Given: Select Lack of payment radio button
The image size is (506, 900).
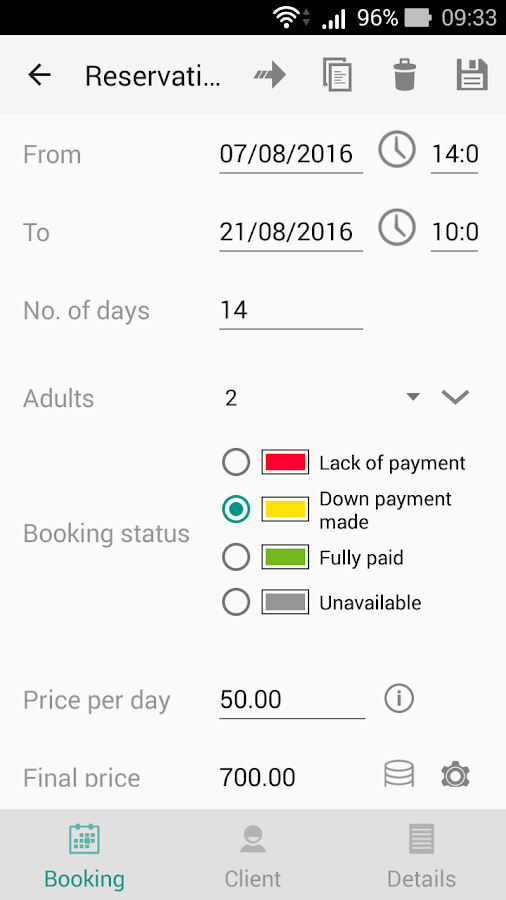Looking at the screenshot, I should pyautogui.click(x=236, y=462).
